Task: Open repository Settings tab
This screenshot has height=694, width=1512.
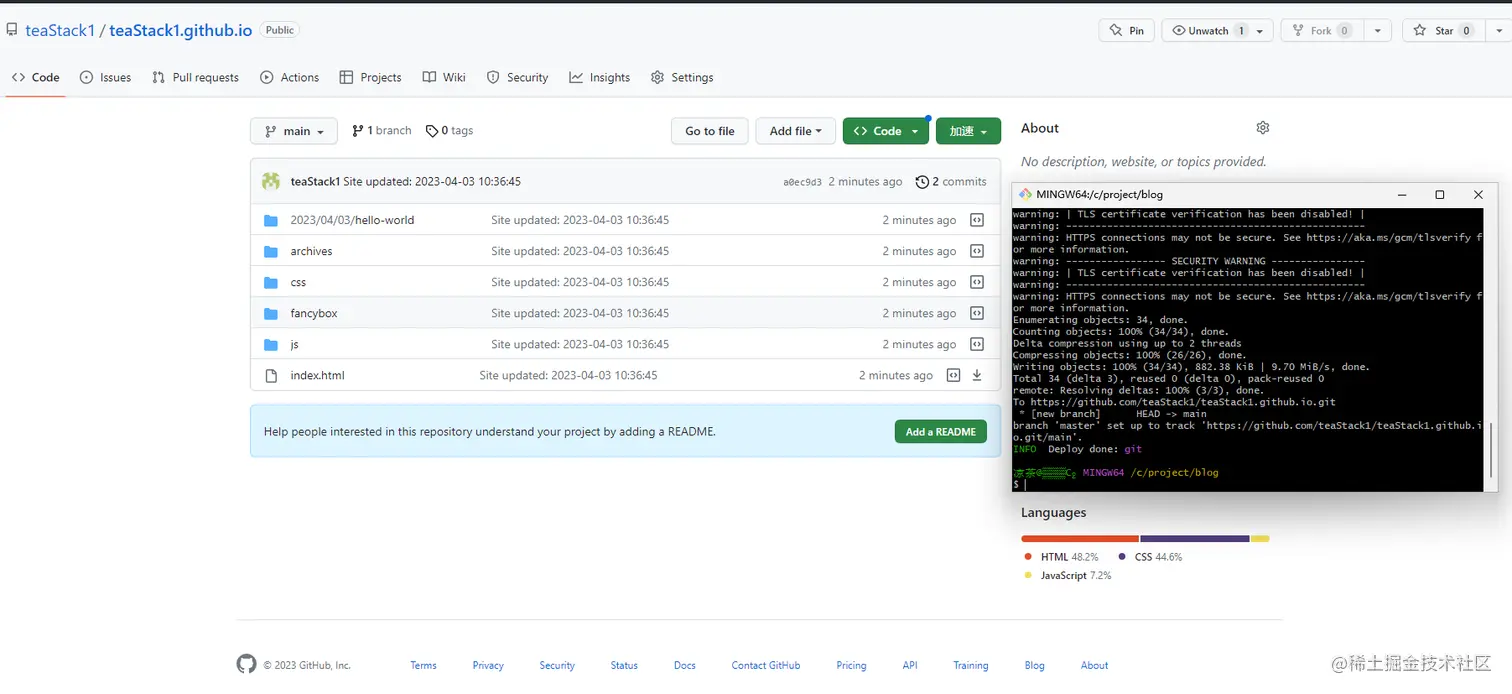Action: (x=682, y=77)
